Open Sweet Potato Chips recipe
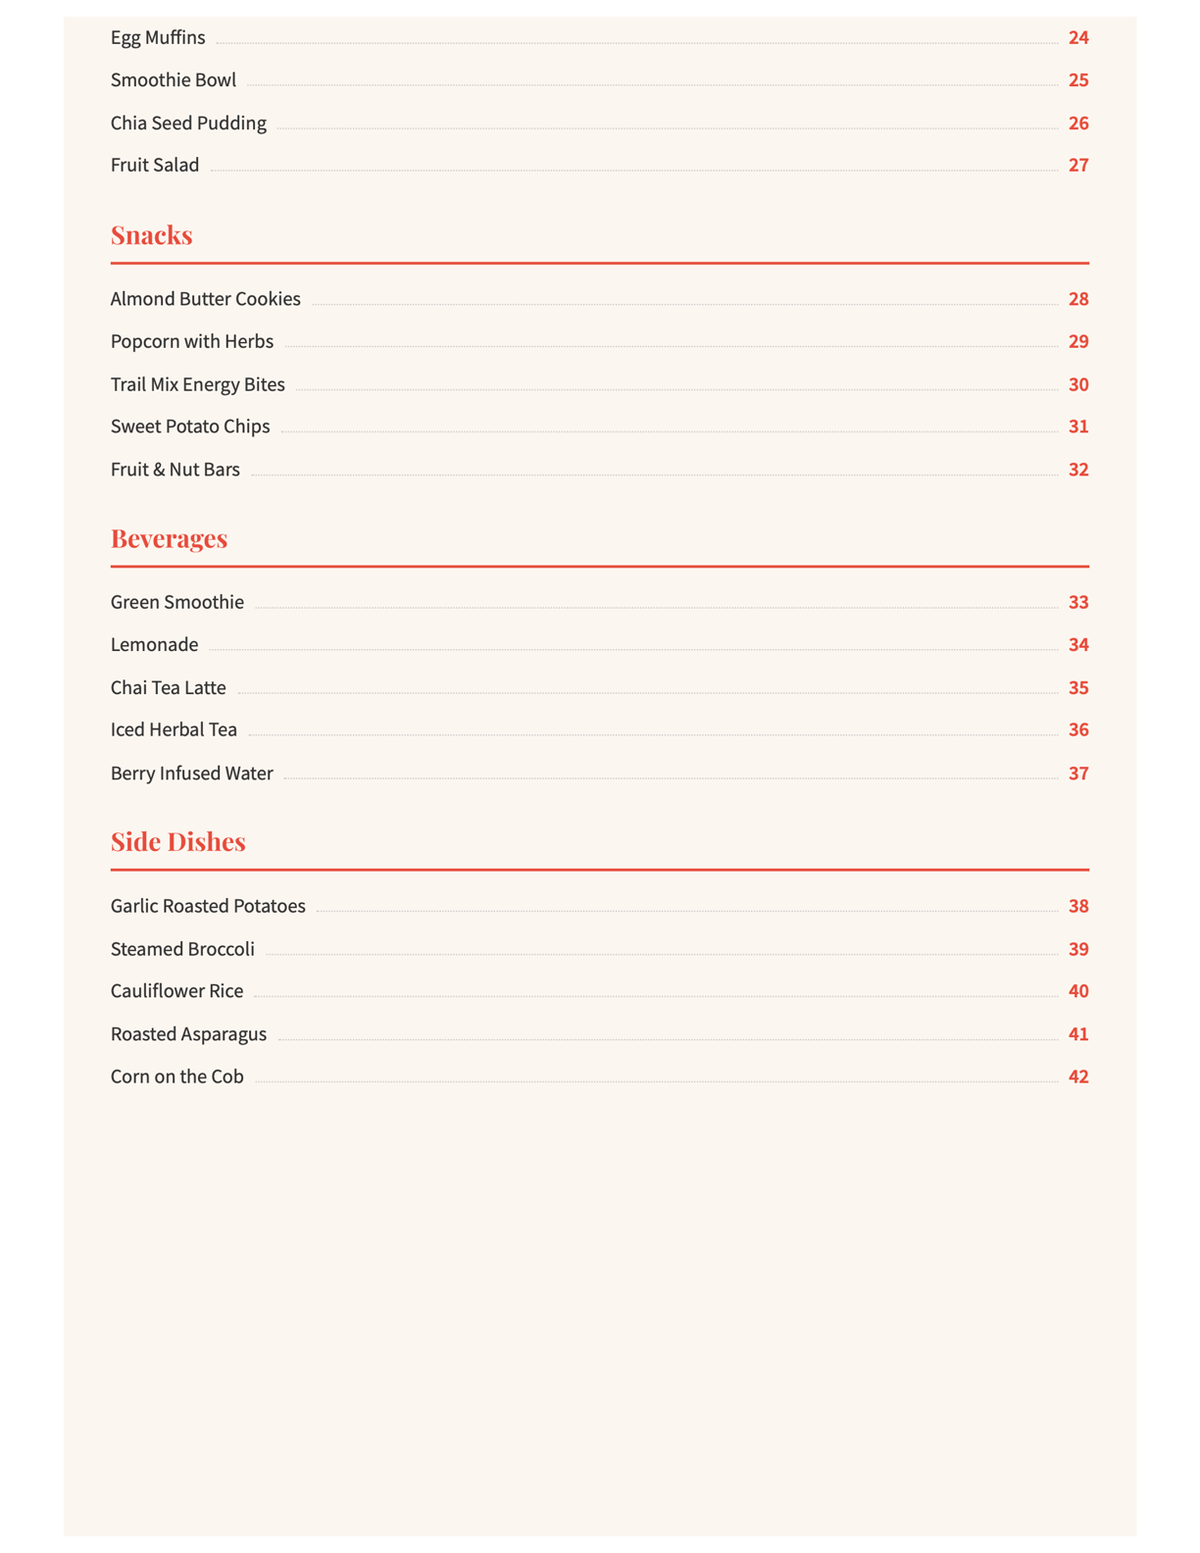1200x1553 pixels. tap(599, 426)
